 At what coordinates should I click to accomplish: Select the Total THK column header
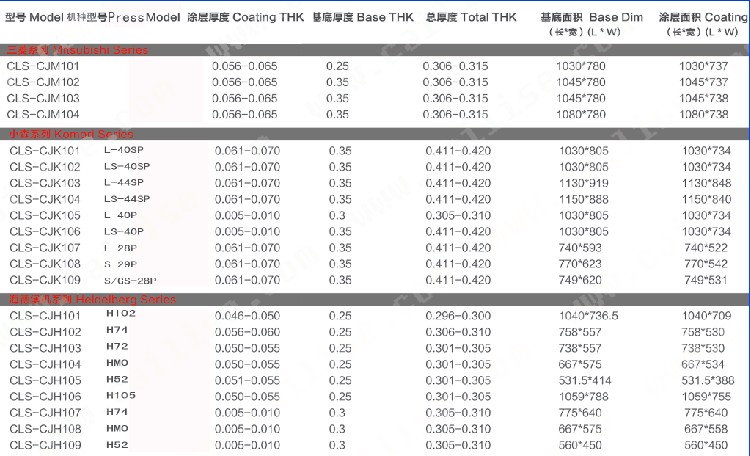click(x=471, y=17)
